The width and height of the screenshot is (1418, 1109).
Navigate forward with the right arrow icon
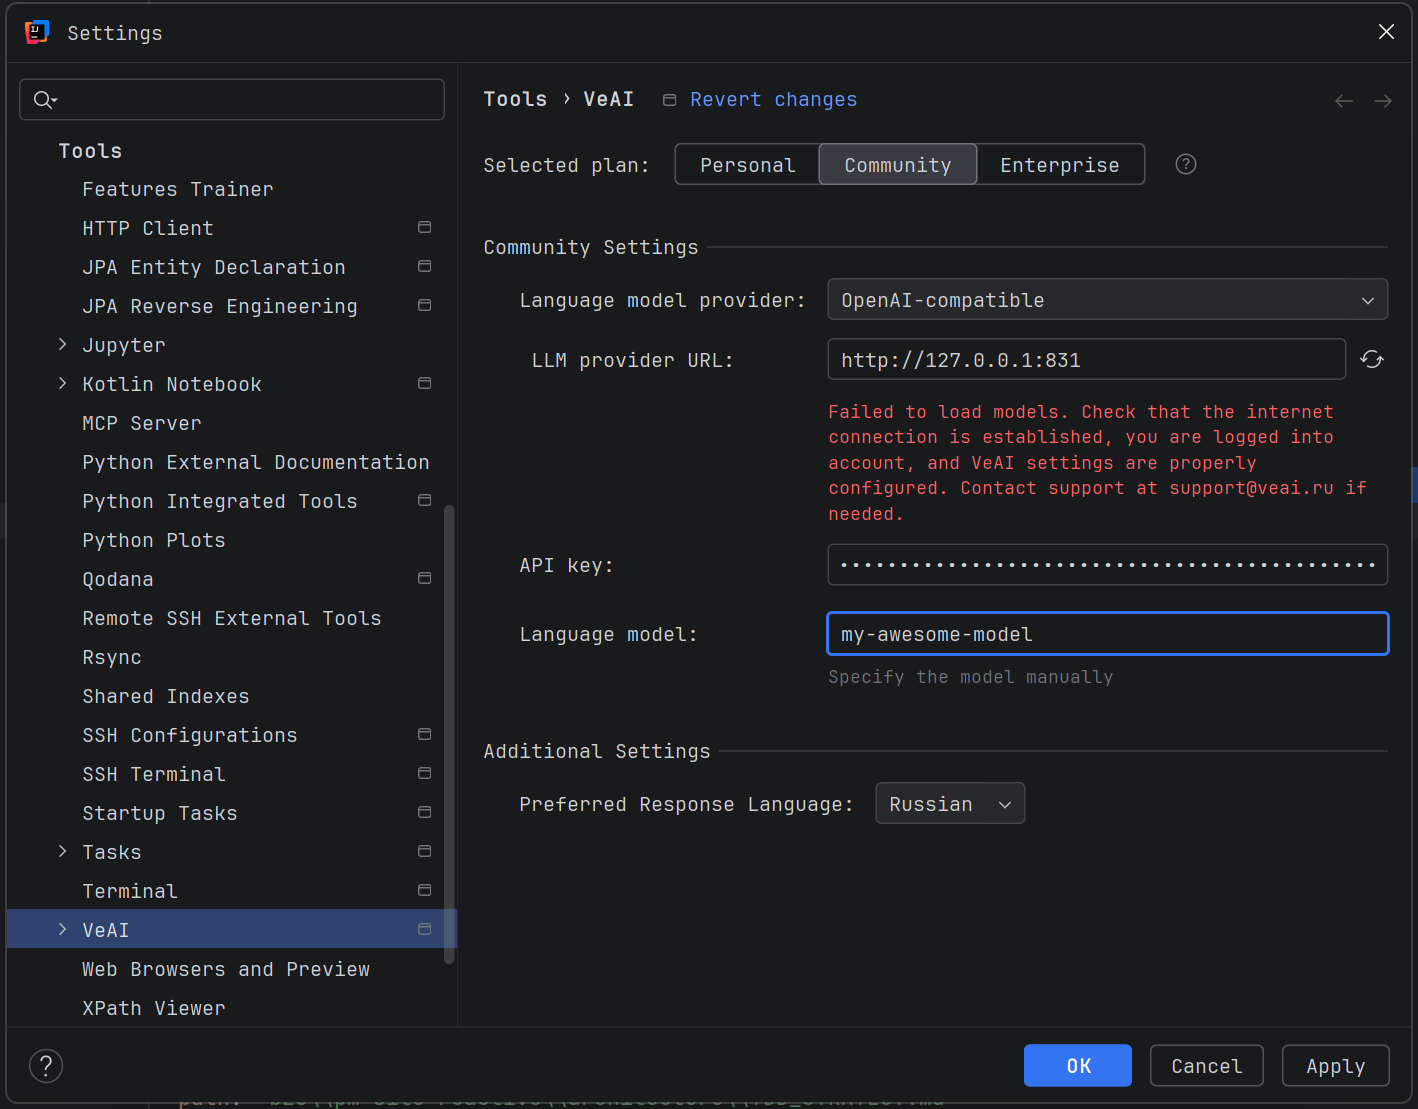[x=1382, y=101]
